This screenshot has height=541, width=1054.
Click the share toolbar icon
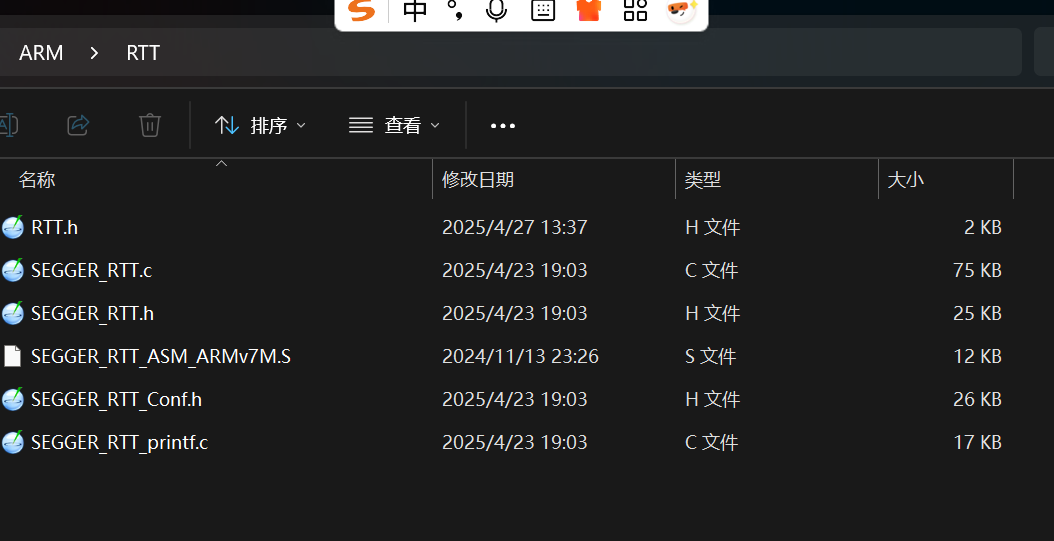79,125
